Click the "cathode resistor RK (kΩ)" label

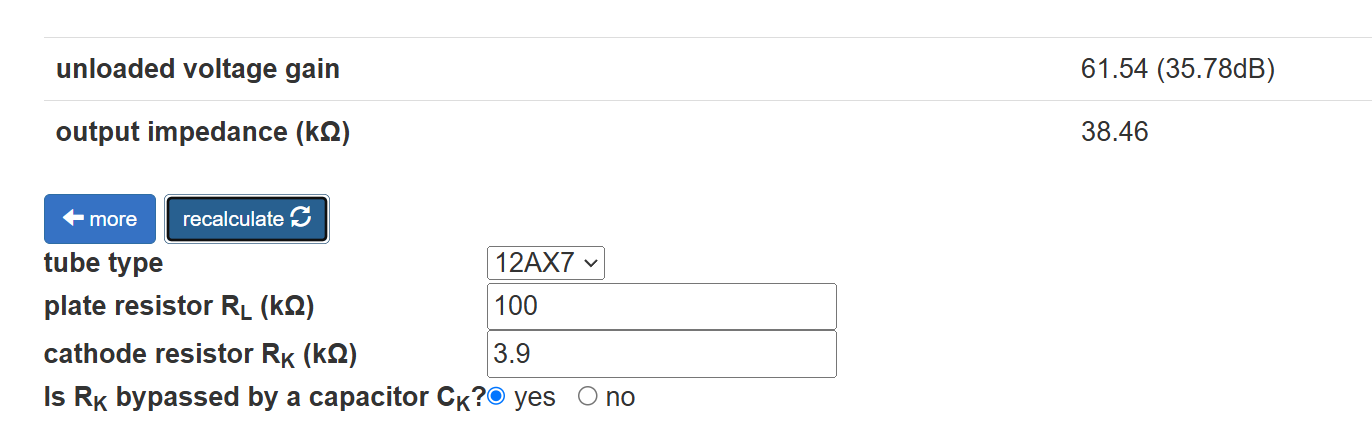click(200, 354)
